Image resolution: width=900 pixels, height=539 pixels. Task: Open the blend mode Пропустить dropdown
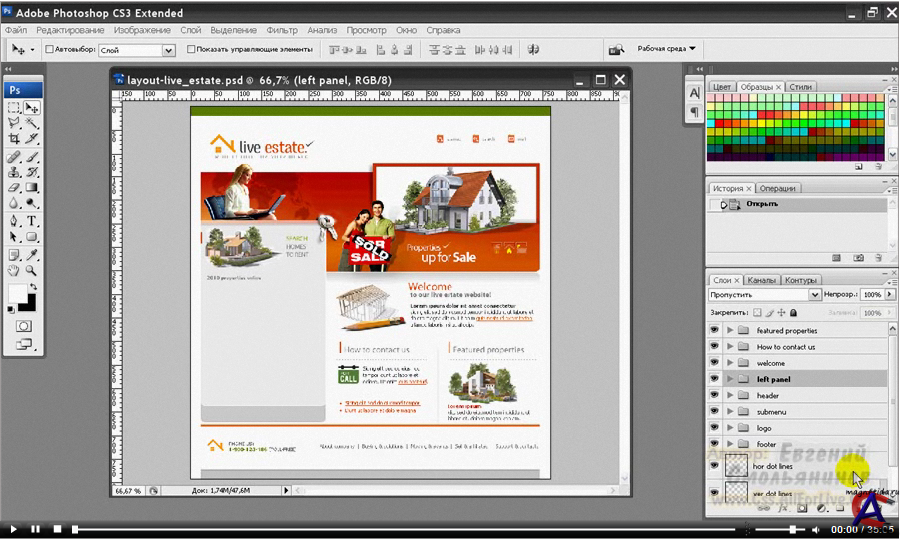click(763, 295)
